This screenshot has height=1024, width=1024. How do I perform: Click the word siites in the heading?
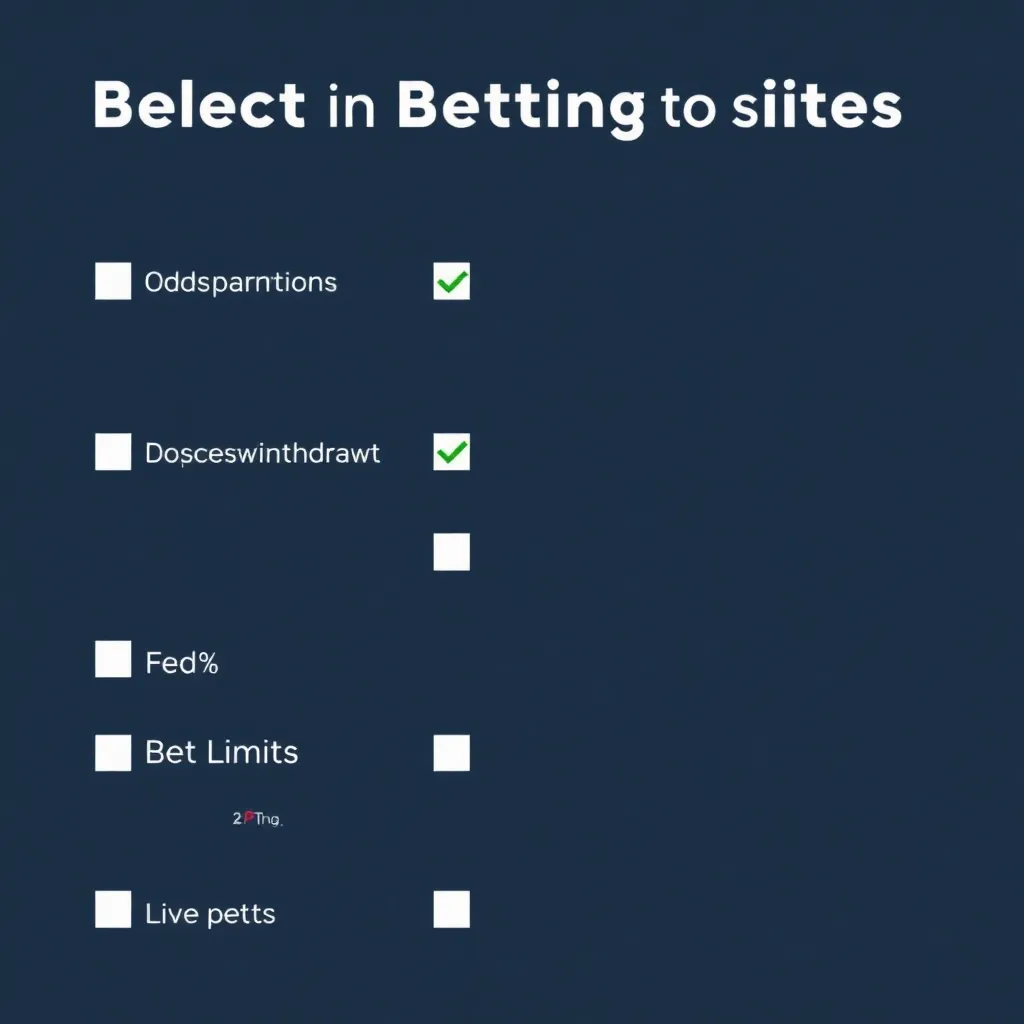click(816, 107)
